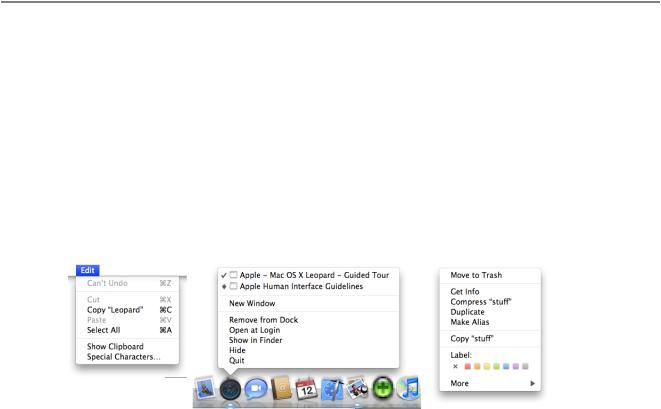Click the dimmed Cut menu item
661x409 pixels.
pos(127,300)
